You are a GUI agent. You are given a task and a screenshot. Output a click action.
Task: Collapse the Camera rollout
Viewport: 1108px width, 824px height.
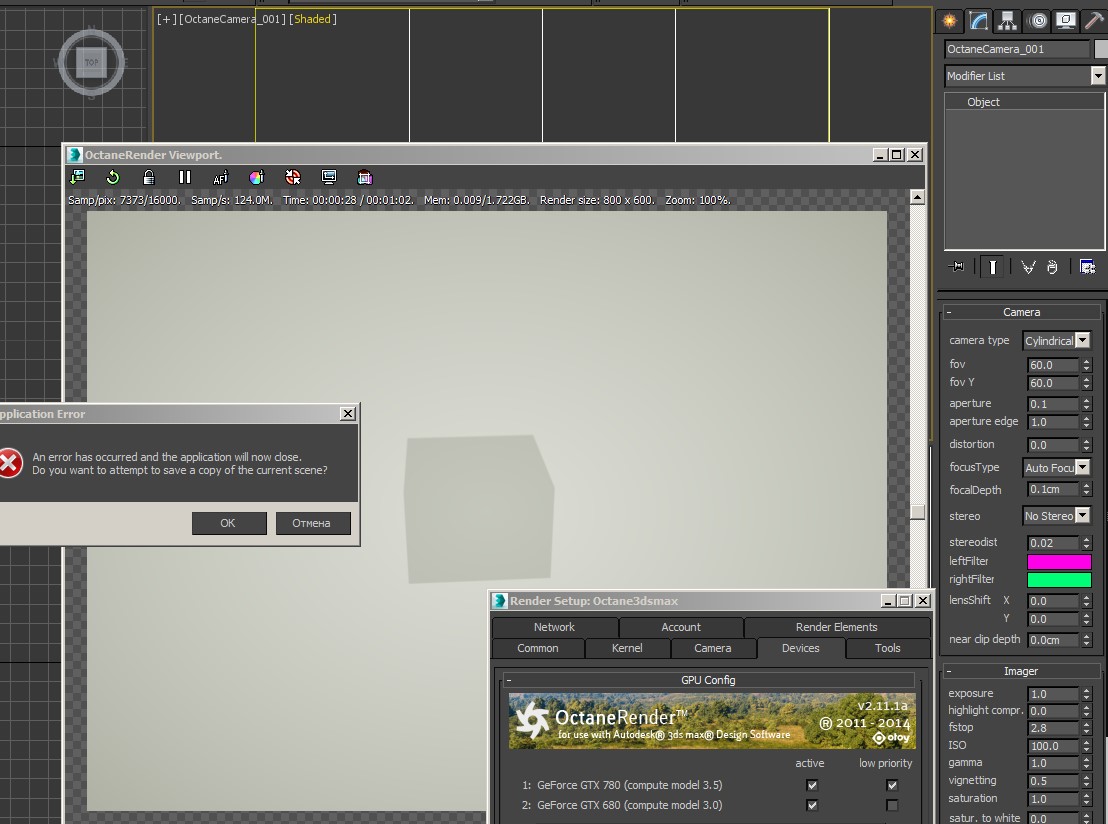[x=1021, y=312]
